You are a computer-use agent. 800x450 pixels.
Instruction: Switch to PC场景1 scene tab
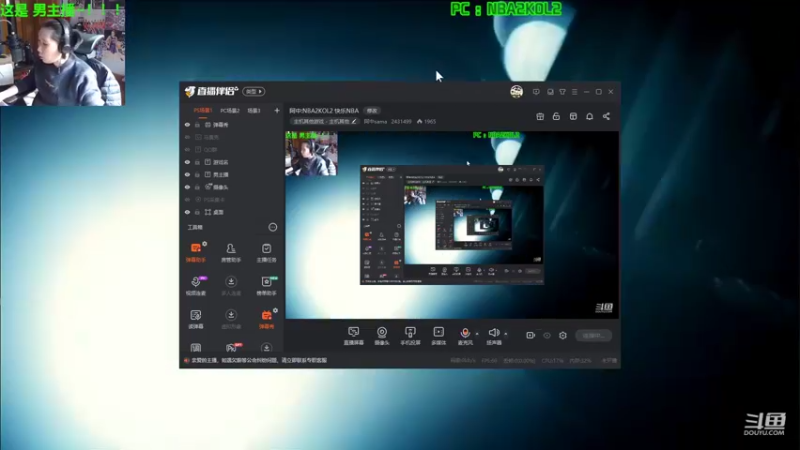coord(203,110)
